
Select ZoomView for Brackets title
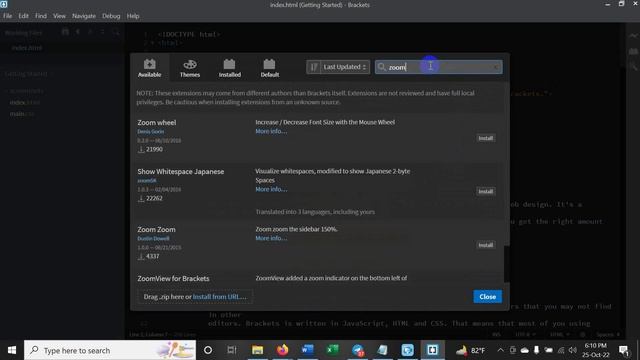173,278
